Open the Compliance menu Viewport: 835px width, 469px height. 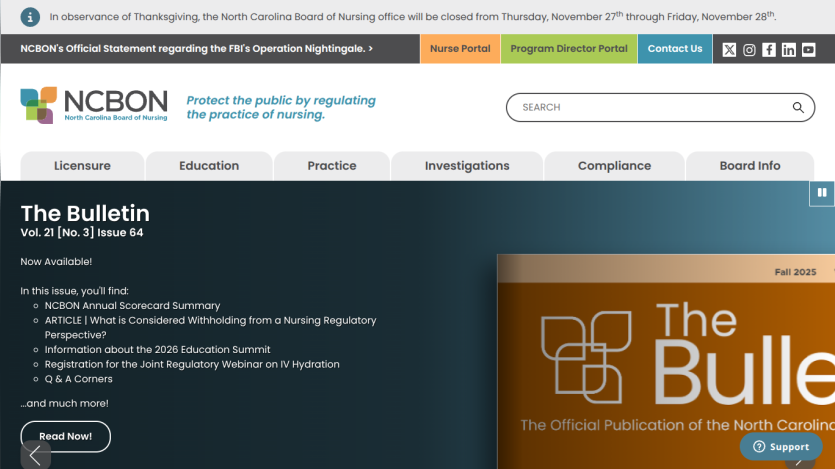615,166
